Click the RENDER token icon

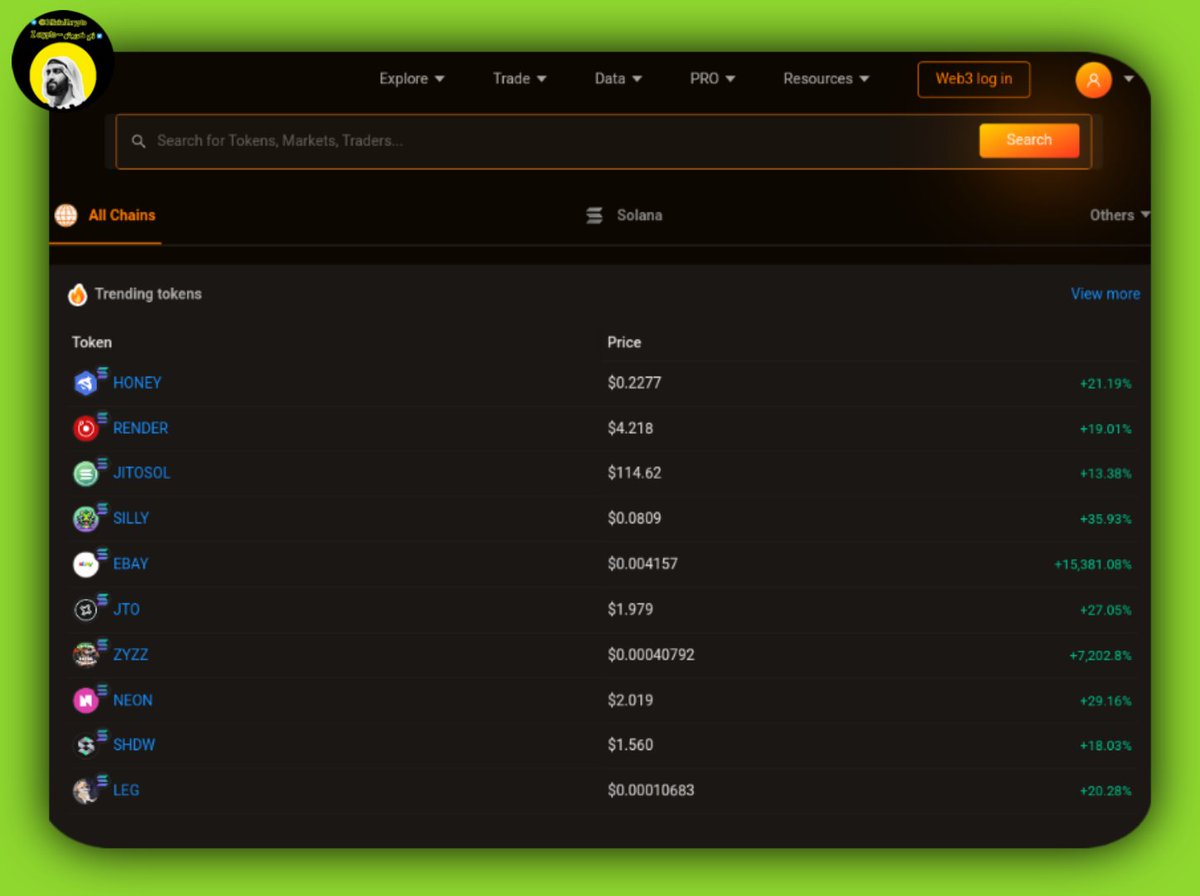[x=86, y=428]
